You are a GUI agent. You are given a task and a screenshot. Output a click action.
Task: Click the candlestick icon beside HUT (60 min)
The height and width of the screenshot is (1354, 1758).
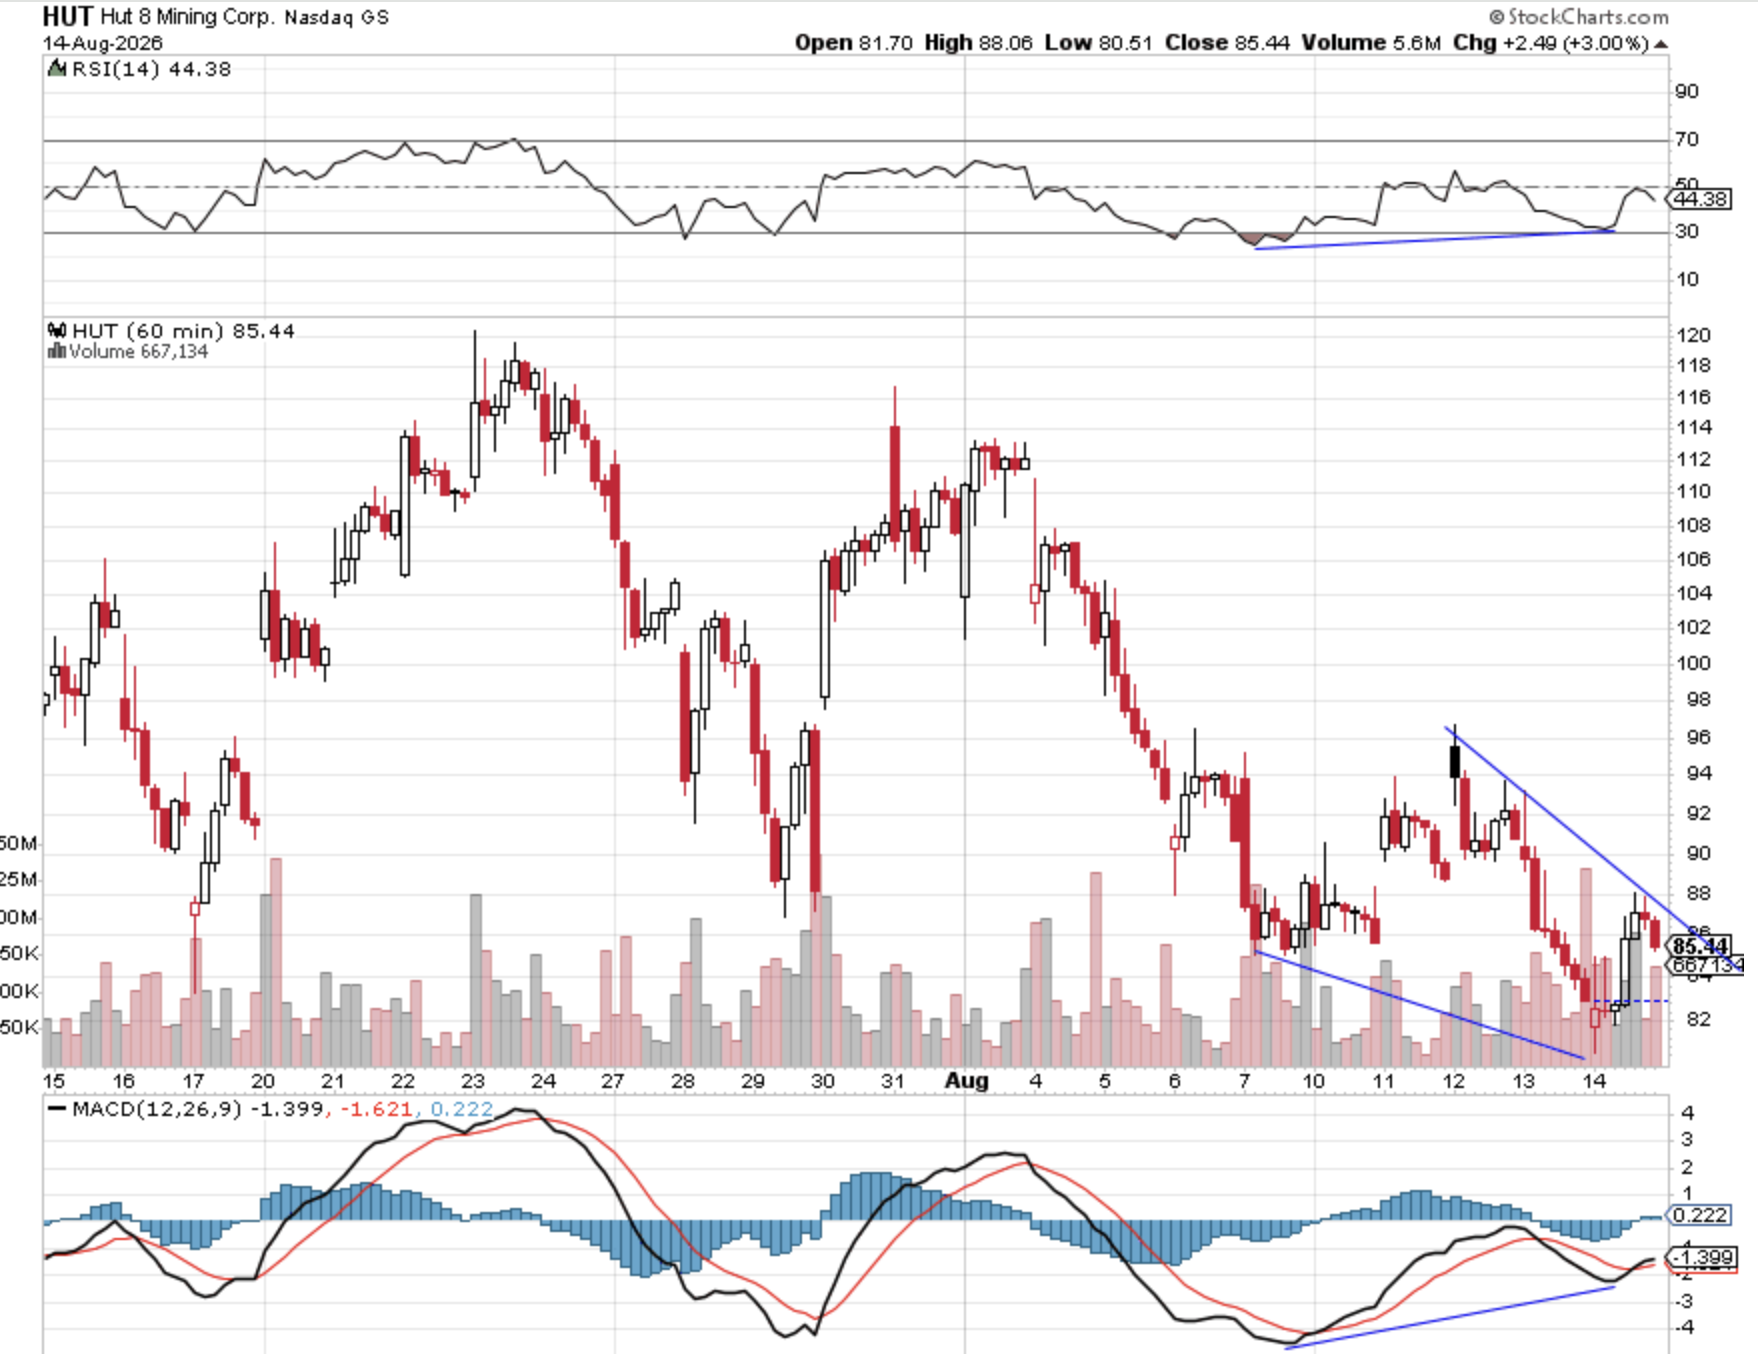click(x=57, y=330)
